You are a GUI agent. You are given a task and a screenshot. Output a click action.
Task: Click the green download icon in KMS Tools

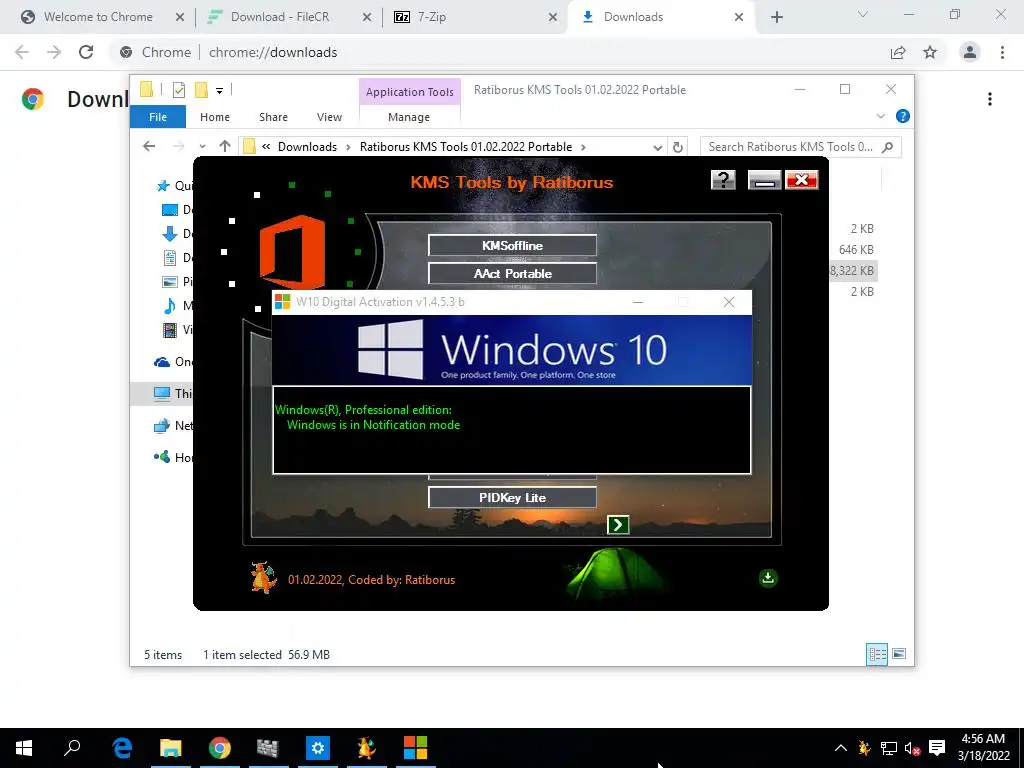click(768, 578)
